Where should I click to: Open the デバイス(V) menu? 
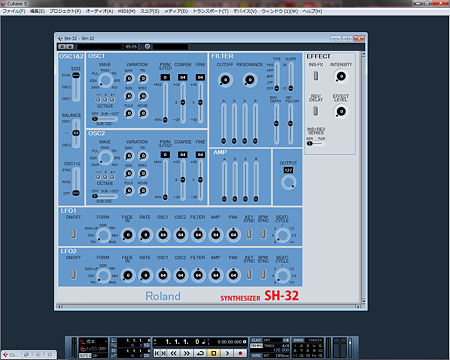coord(245,11)
